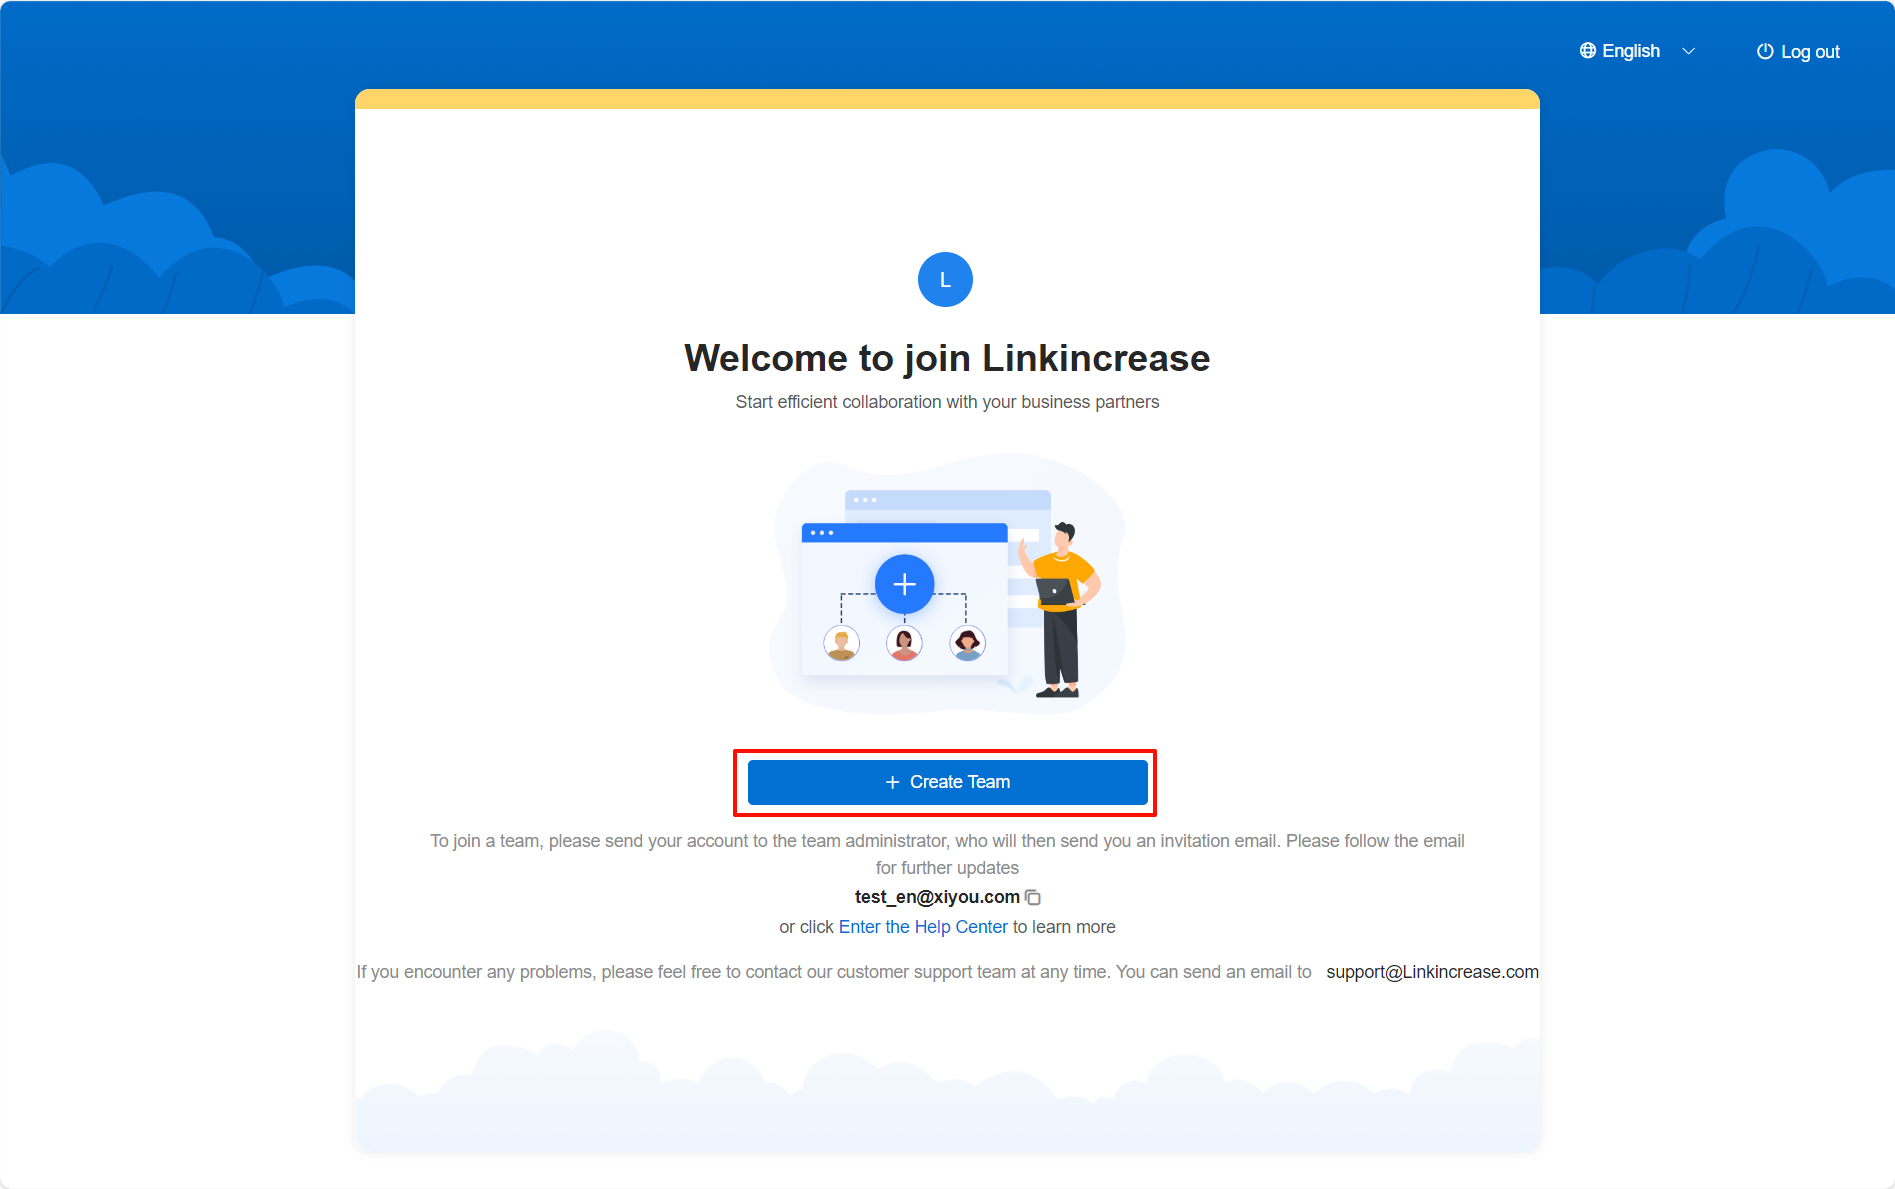Click the right avatar in the illustration
1895x1189 pixels.
coord(967,643)
